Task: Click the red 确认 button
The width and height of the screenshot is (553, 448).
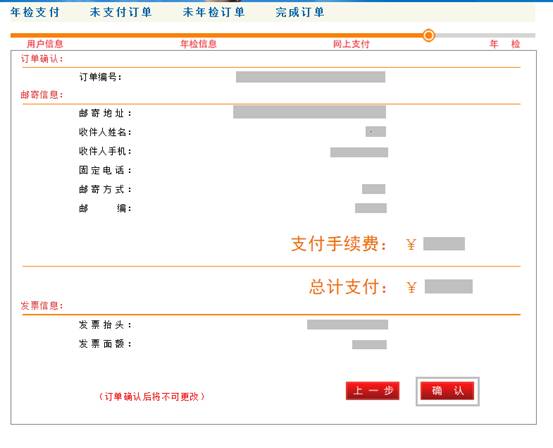Action: coord(447,391)
